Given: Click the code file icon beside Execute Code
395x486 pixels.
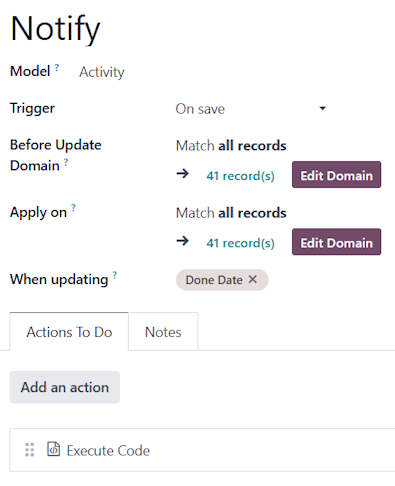Looking at the screenshot, I should point(53,449).
